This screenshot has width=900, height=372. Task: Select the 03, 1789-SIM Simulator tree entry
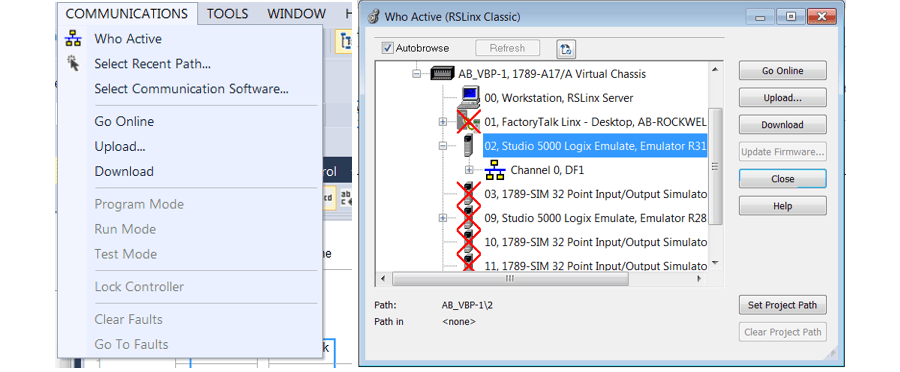pyautogui.click(x=595, y=194)
